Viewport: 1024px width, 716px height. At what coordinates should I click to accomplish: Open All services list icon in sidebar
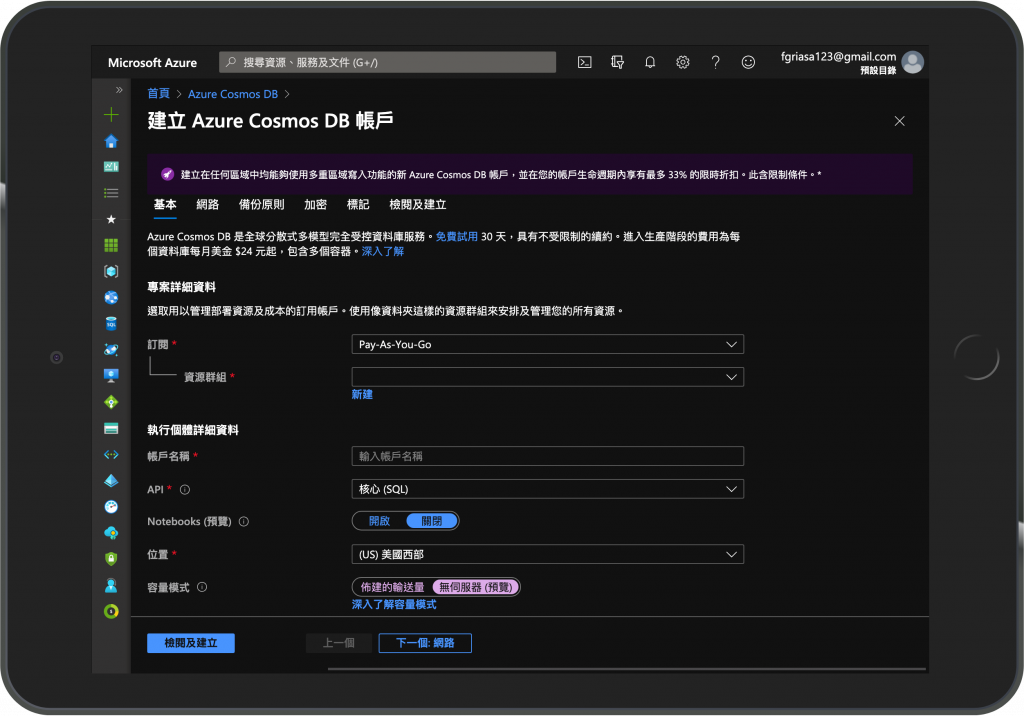tap(111, 193)
